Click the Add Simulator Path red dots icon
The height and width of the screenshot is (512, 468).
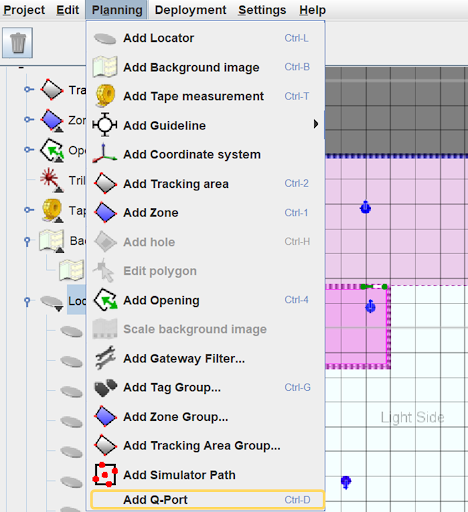click(x=105, y=474)
